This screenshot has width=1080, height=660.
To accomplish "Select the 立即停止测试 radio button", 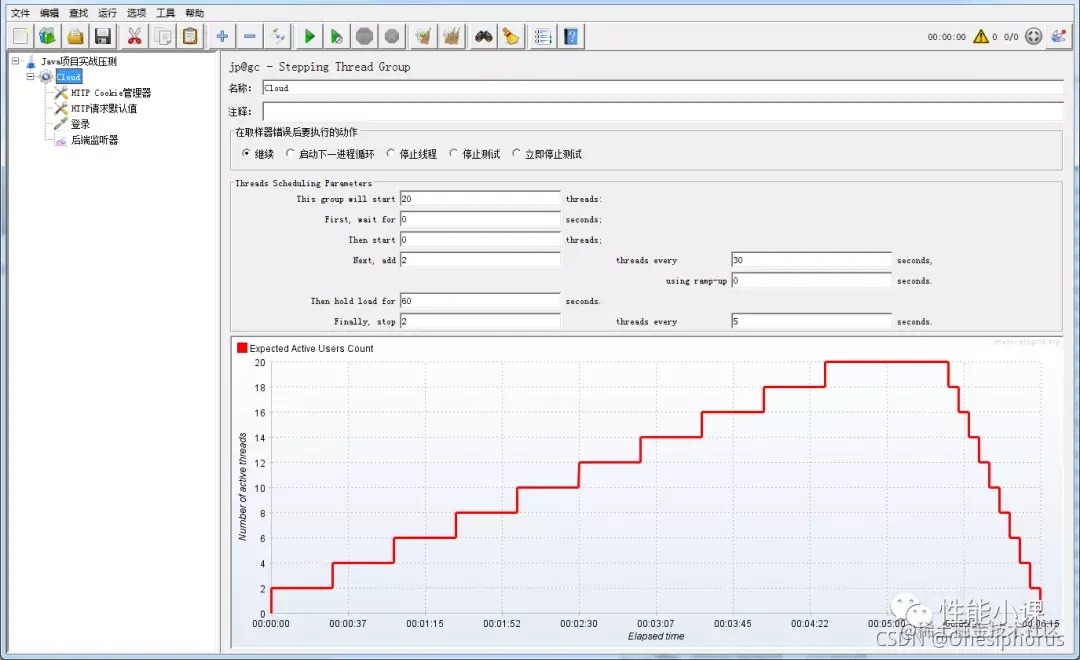I will click(x=516, y=154).
